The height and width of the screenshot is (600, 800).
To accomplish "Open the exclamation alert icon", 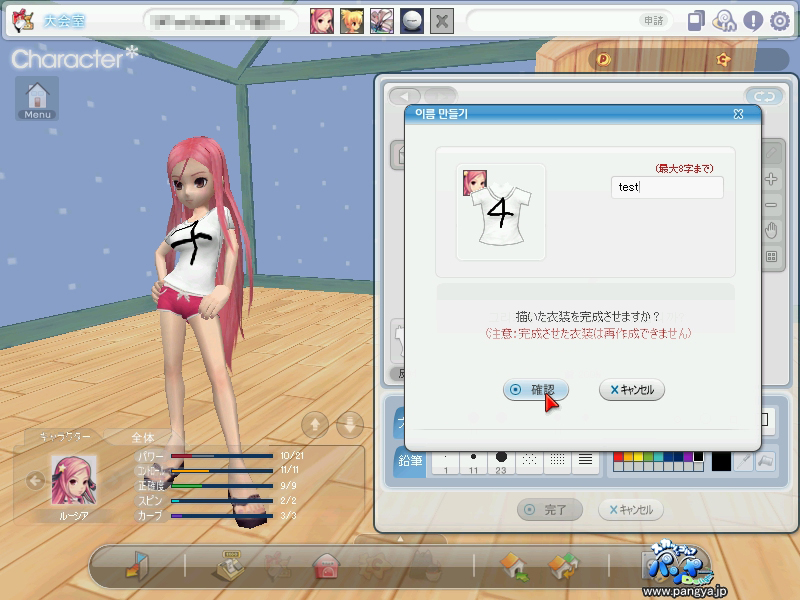I will point(753,21).
